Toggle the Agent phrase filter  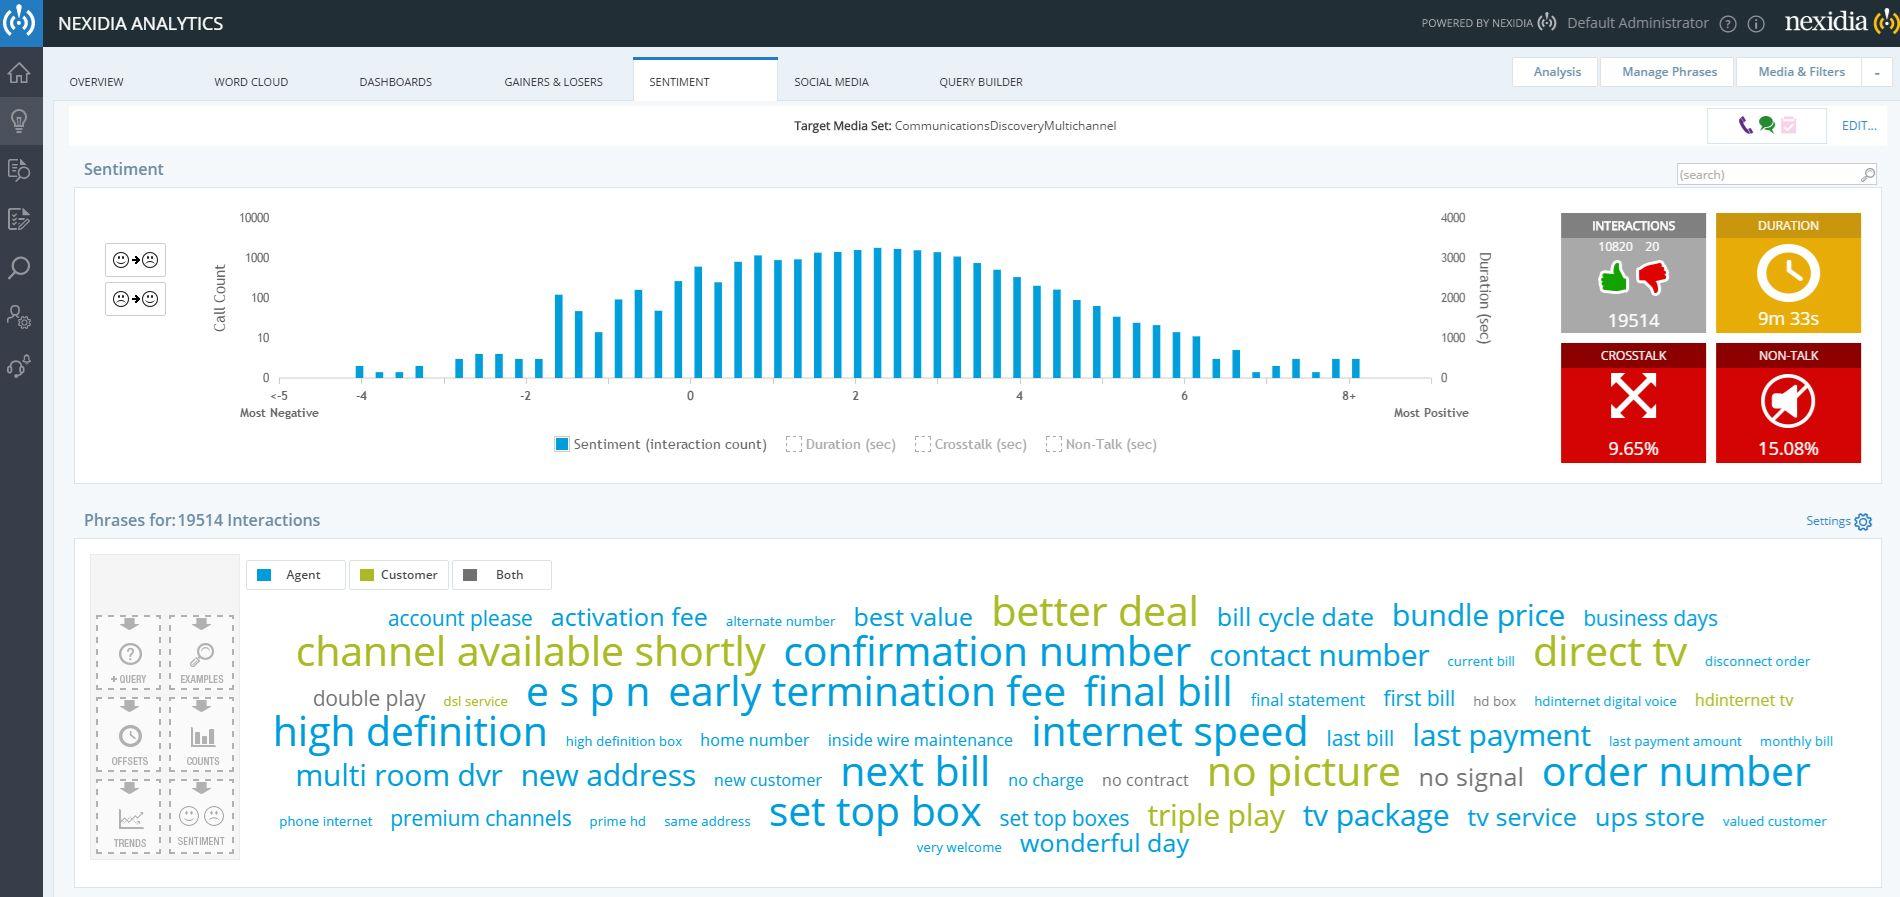click(x=296, y=575)
